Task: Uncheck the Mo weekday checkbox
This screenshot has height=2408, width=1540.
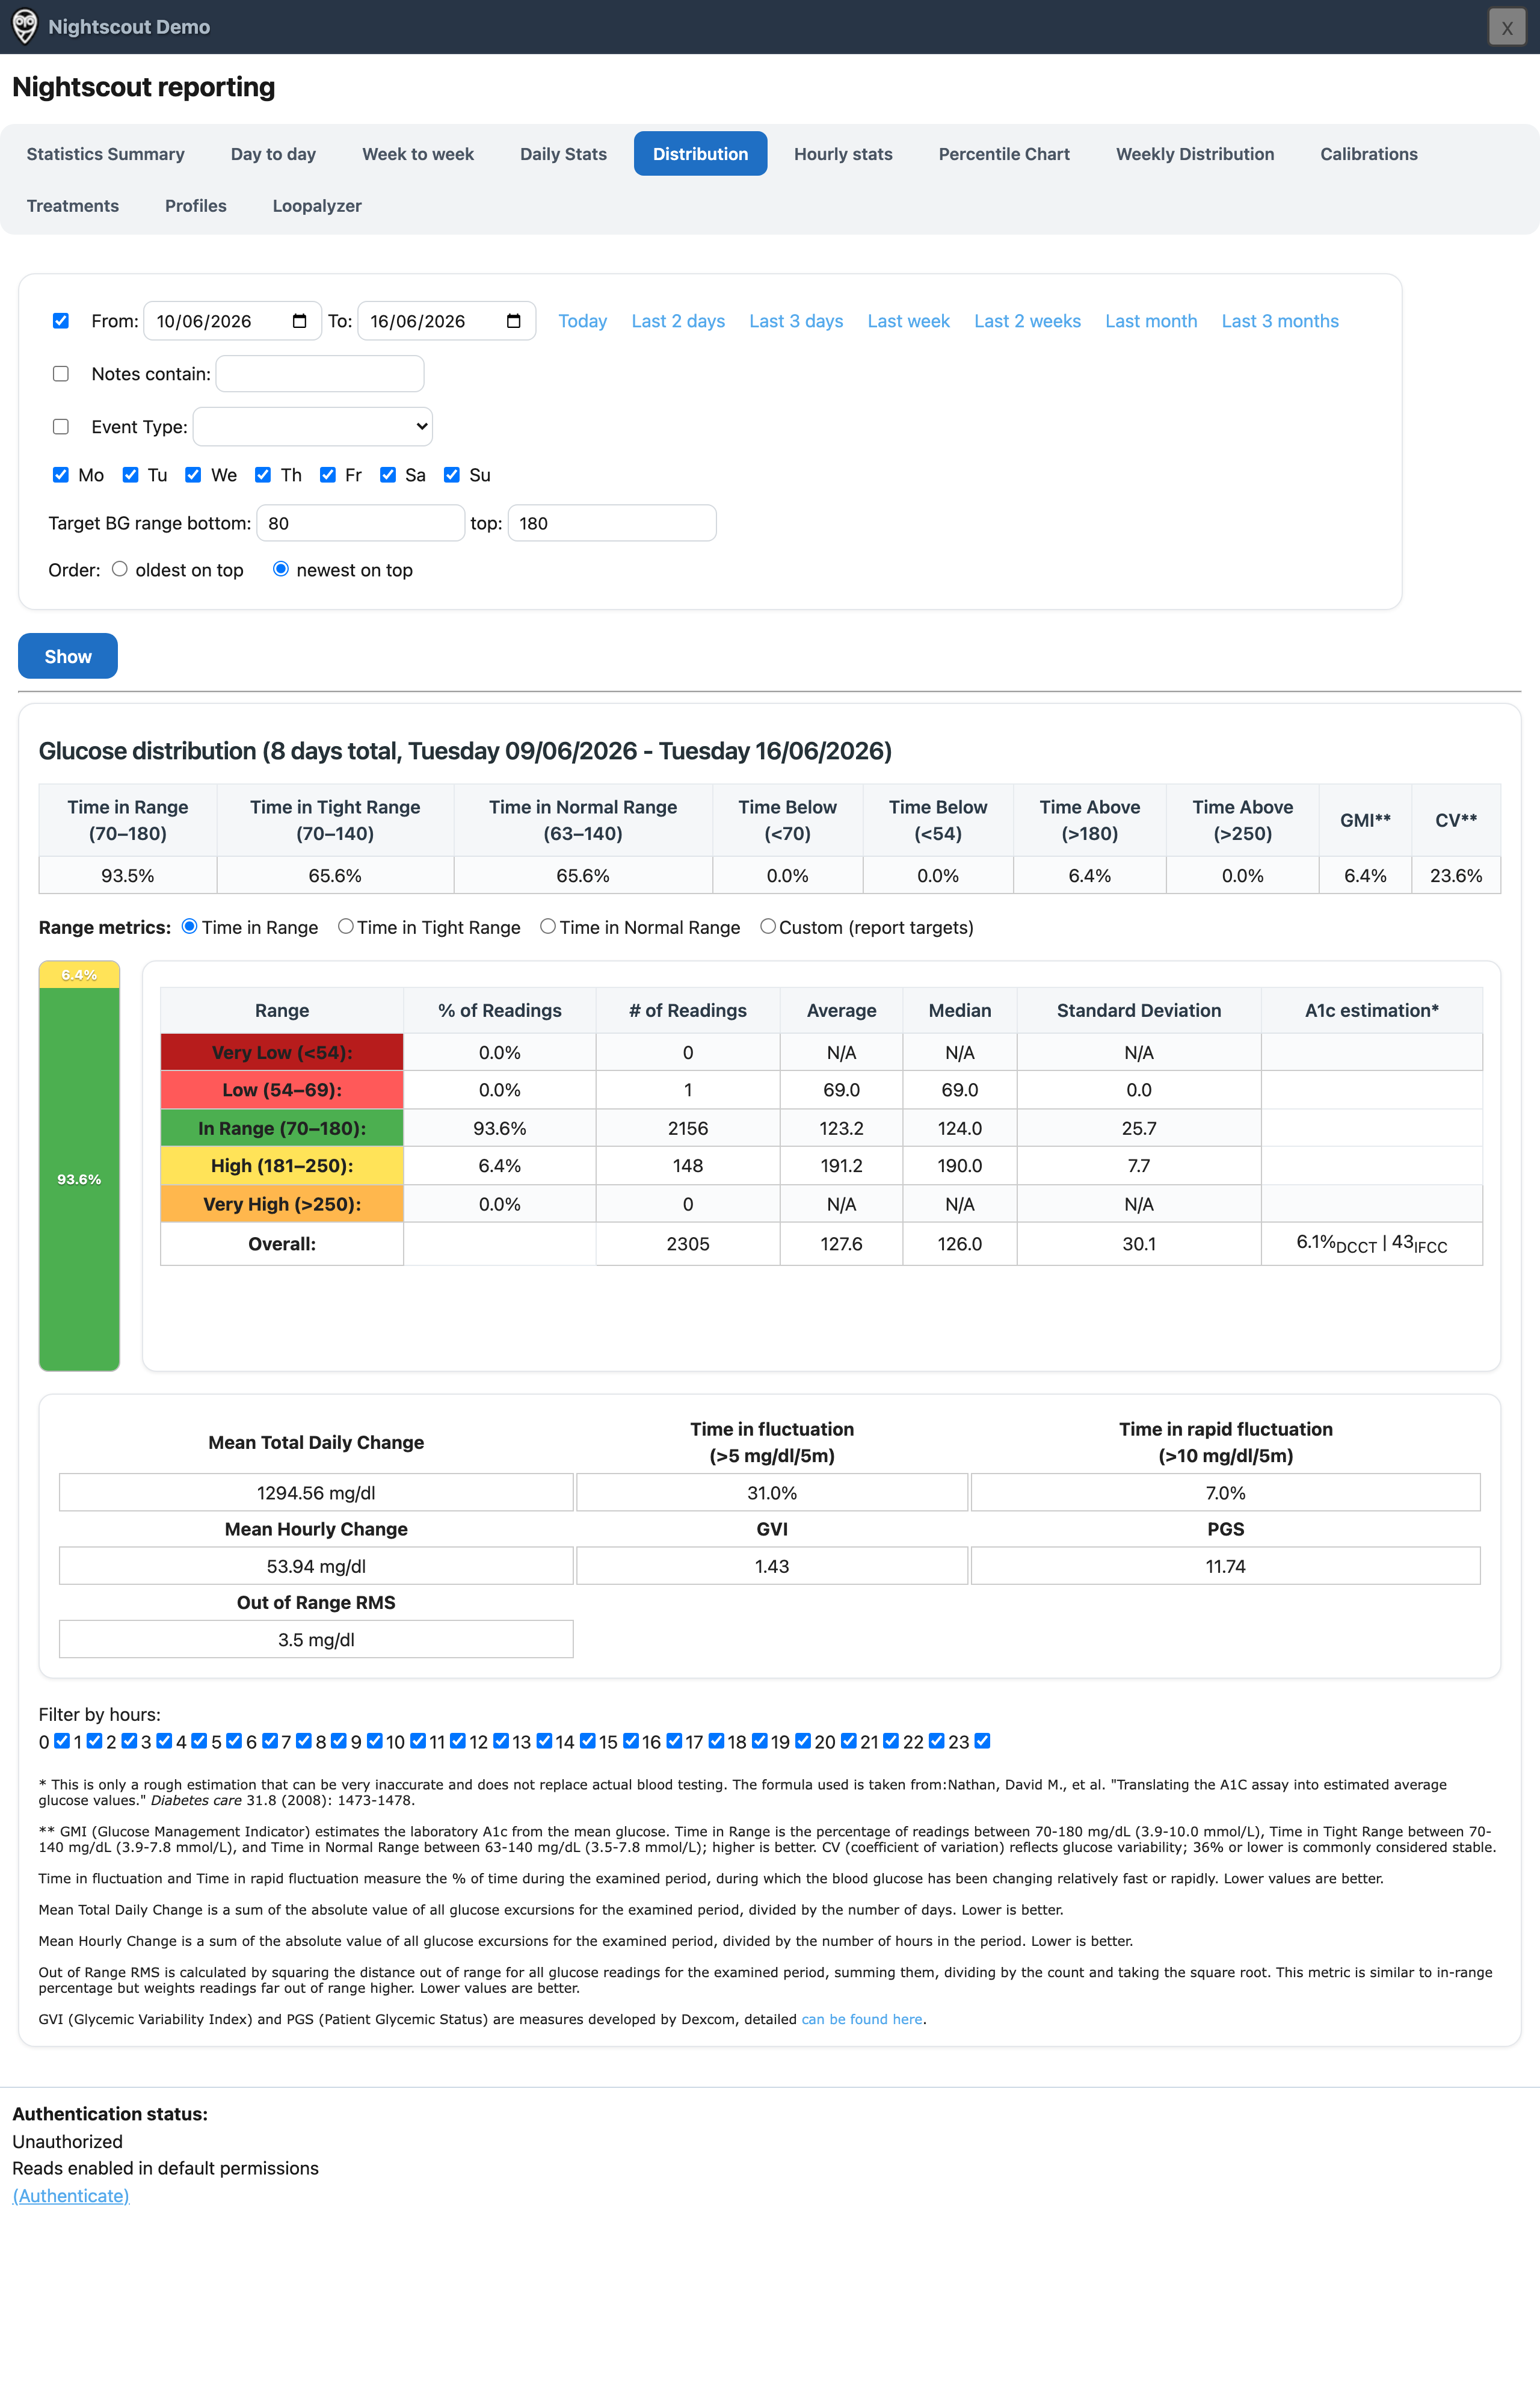Action: click(61, 475)
